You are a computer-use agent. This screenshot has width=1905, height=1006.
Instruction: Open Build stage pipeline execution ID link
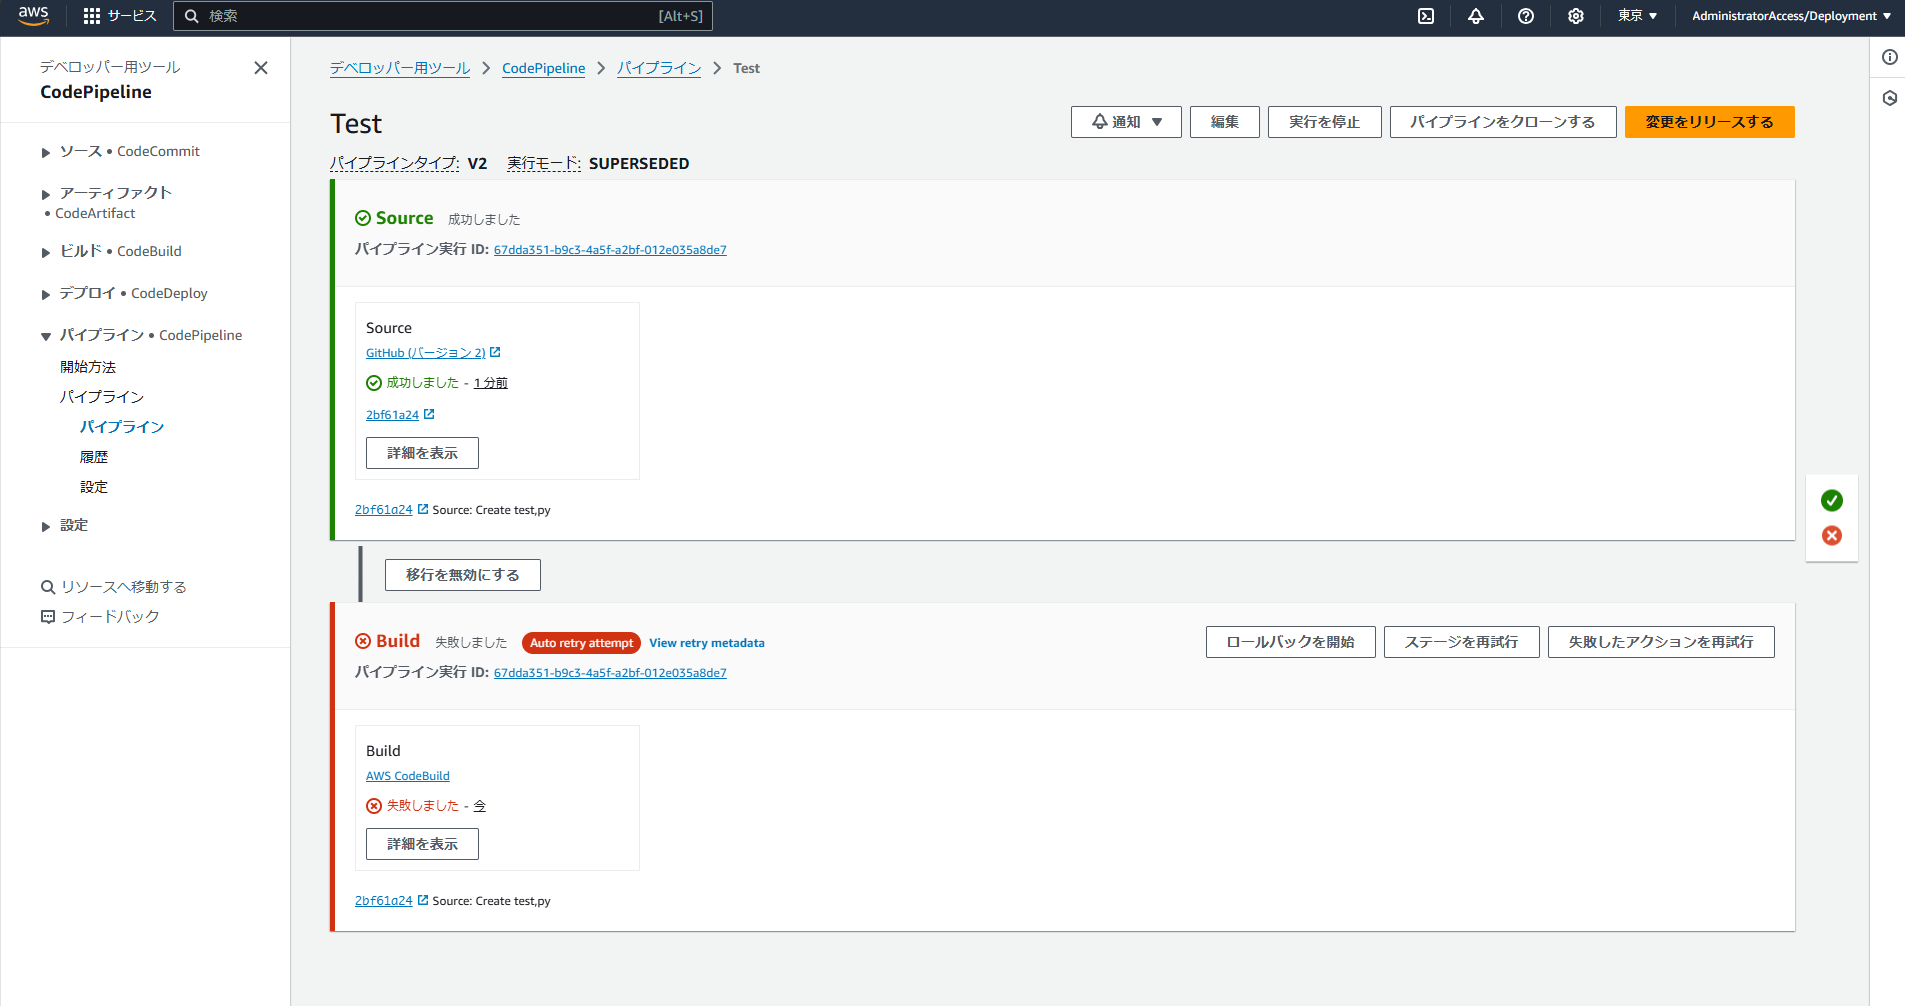tap(610, 673)
